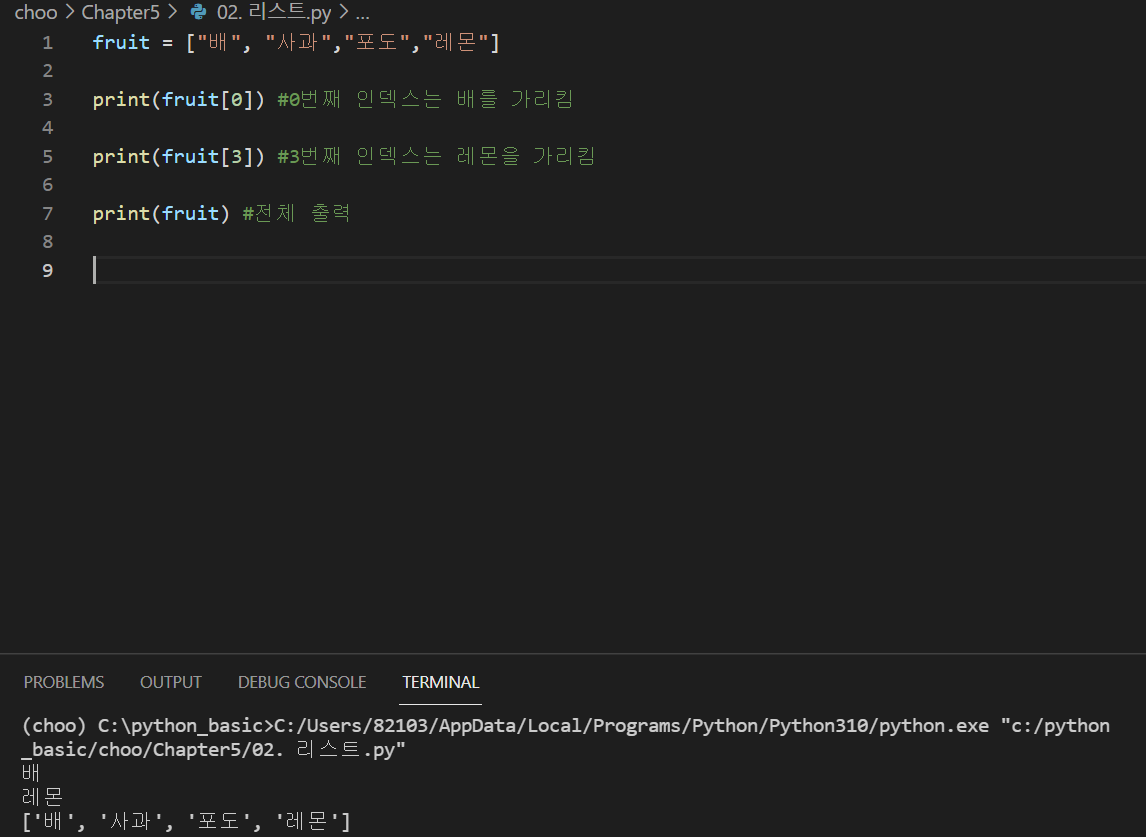Click the Python file icon in breadcrumb
Image resolution: width=1146 pixels, height=837 pixels.
point(198,12)
